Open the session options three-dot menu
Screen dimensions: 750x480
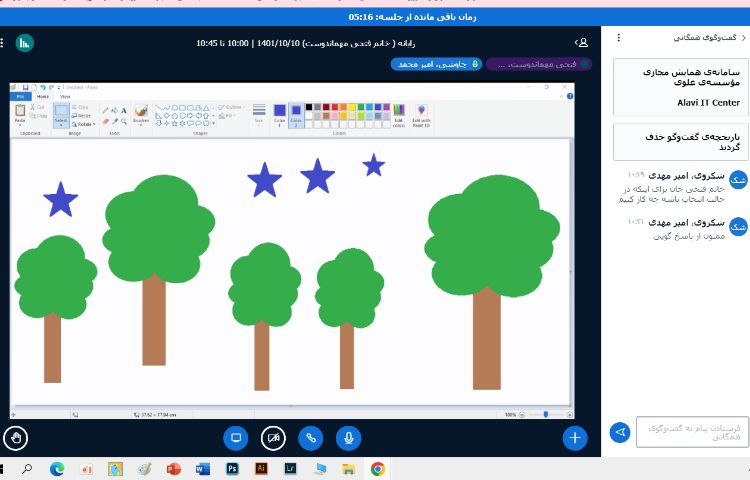click(5, 42)
